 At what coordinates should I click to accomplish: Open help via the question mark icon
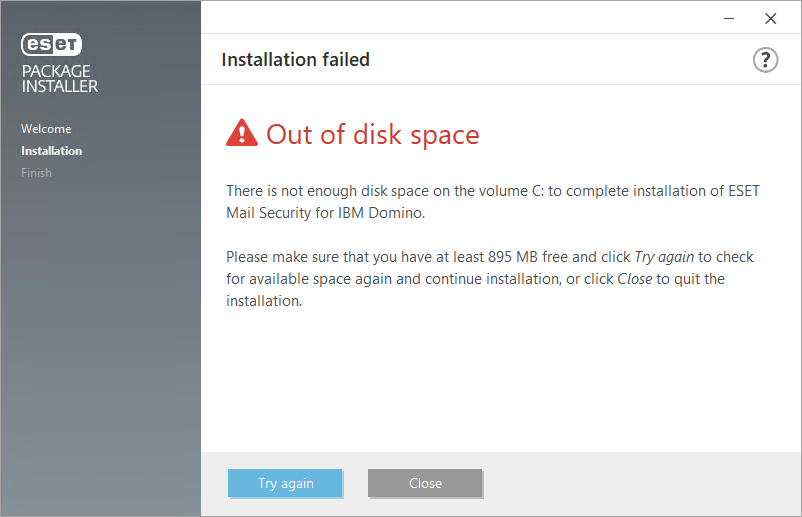765,60
